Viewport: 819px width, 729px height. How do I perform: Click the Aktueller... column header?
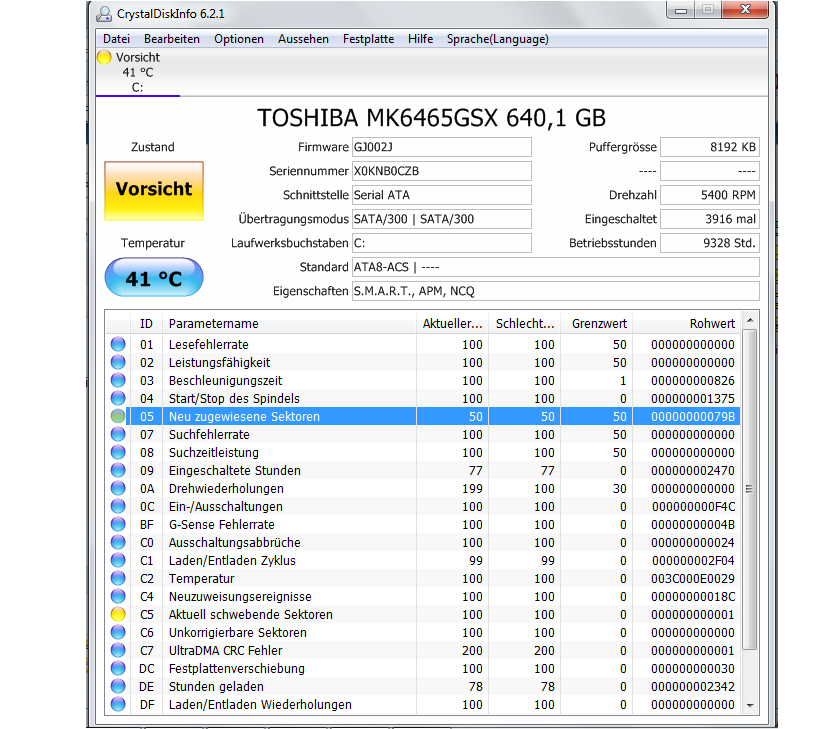click(452, 324)
